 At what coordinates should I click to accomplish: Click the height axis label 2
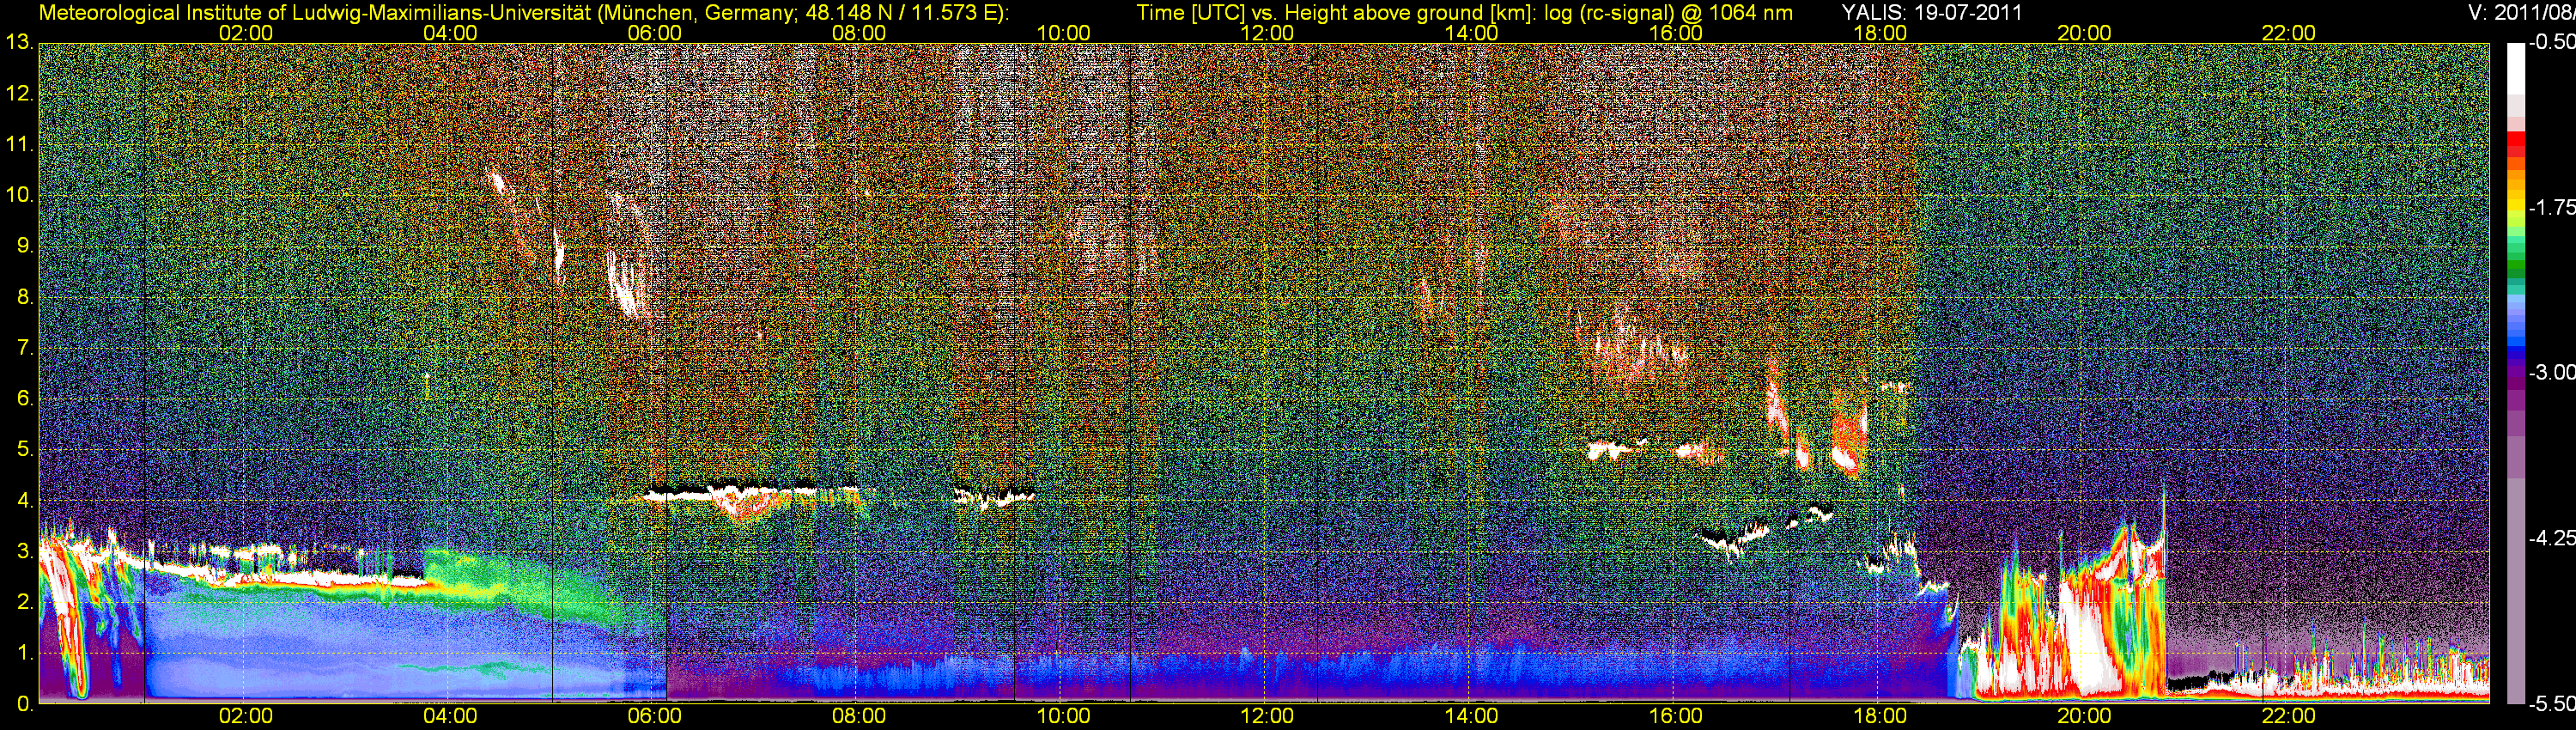pyautogui.click(x=24, y=602)
